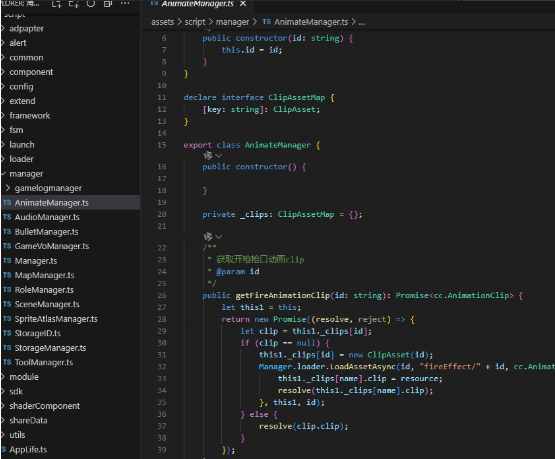This screenshot has width=555, height=459.
Task: Collapse all folders in Explorer
Action: (108, 4)
